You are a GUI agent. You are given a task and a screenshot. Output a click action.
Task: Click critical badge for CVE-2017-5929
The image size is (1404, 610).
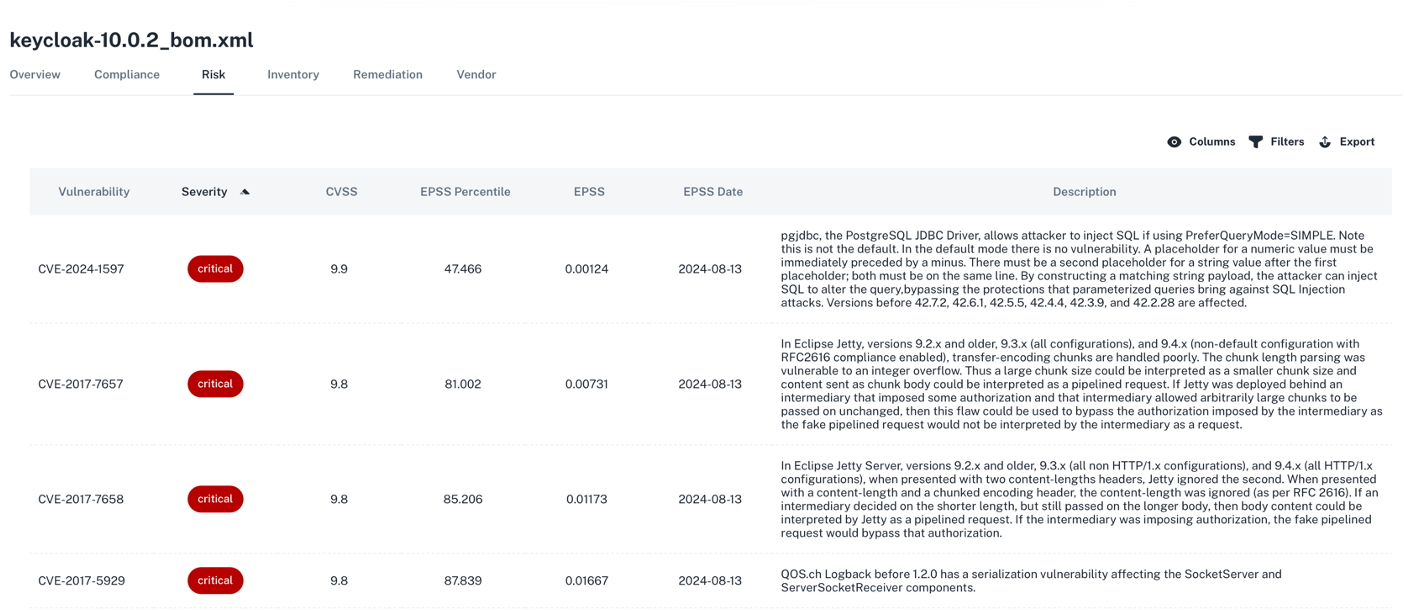(215, 581)
